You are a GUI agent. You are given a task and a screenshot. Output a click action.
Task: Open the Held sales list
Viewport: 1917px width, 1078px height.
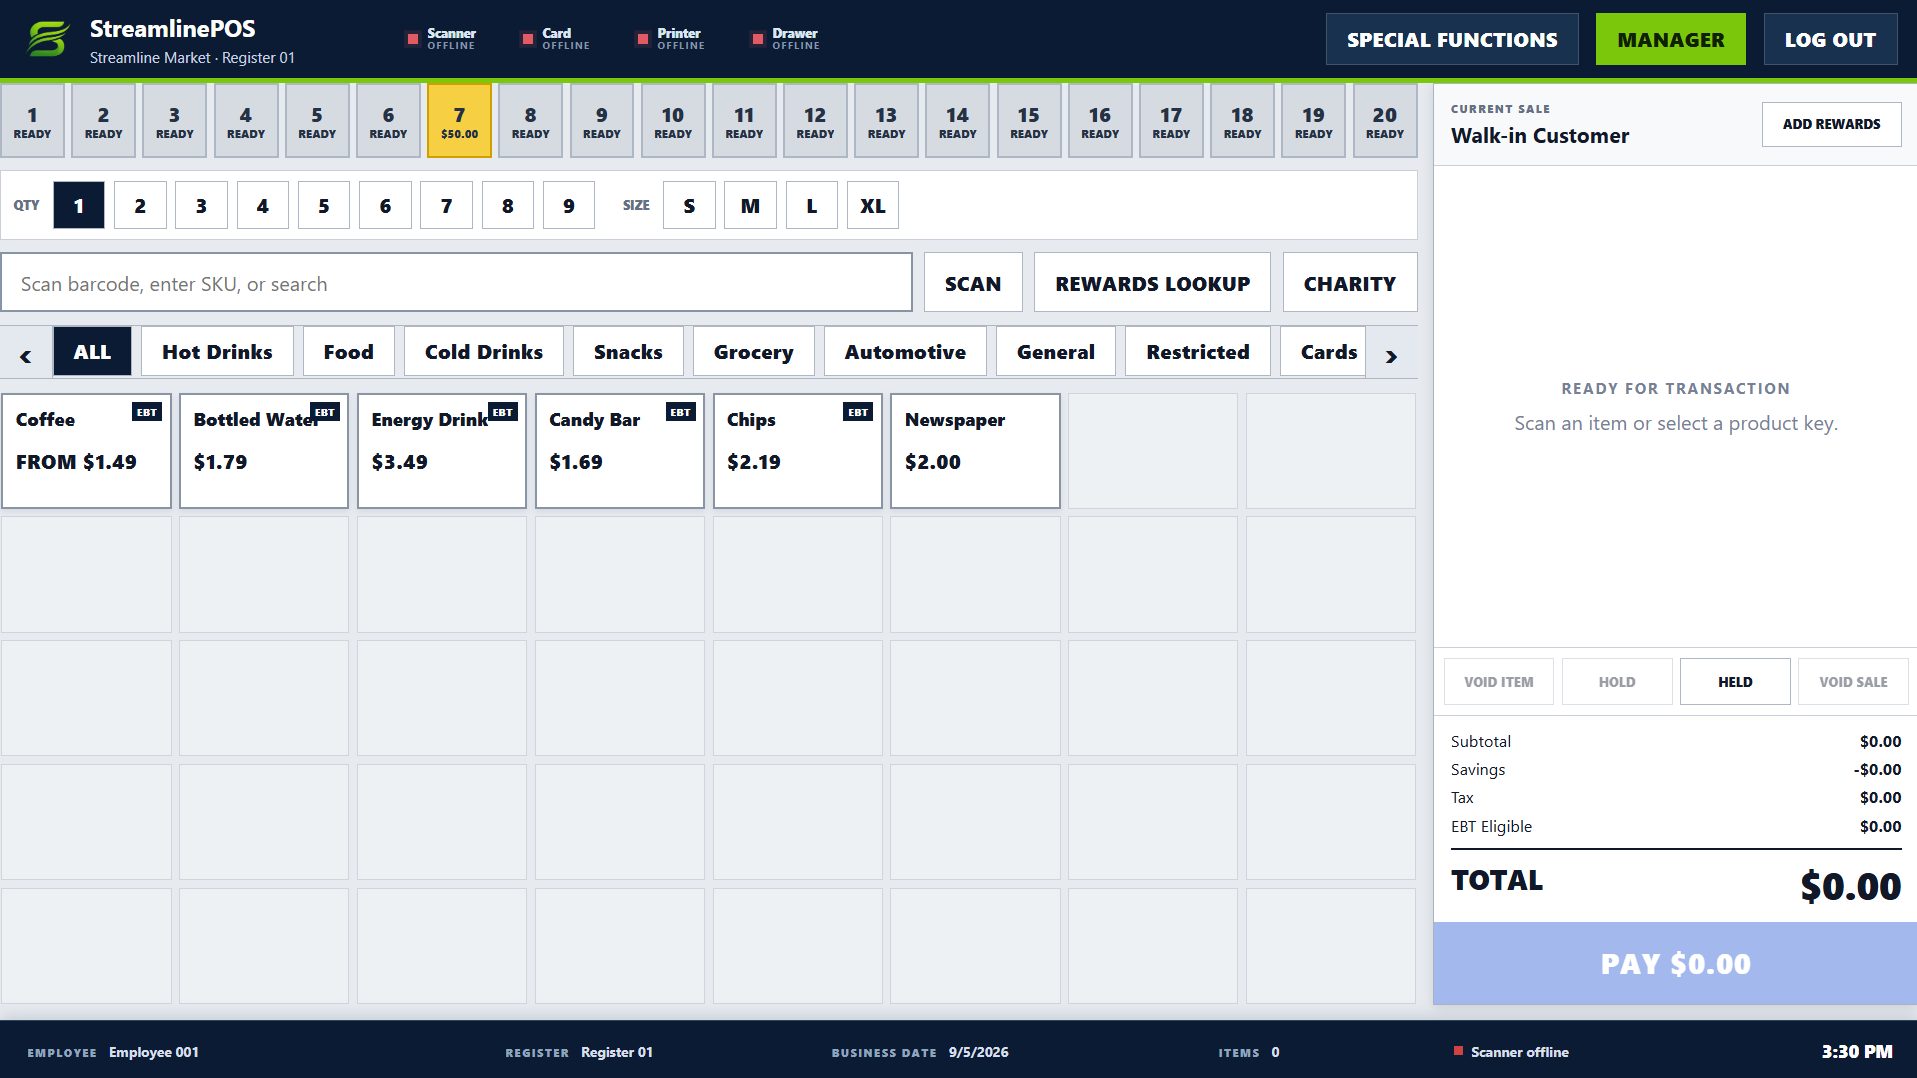[1735, 682]
